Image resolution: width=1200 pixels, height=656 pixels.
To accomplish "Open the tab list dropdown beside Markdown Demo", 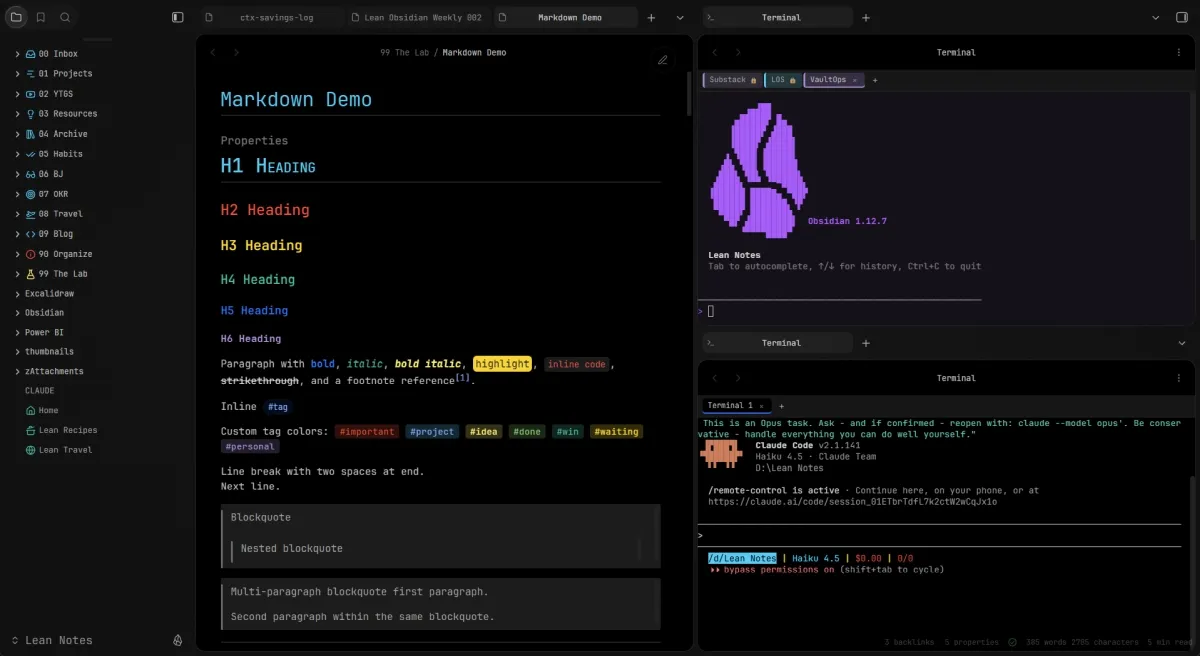I will pos(680,17).
